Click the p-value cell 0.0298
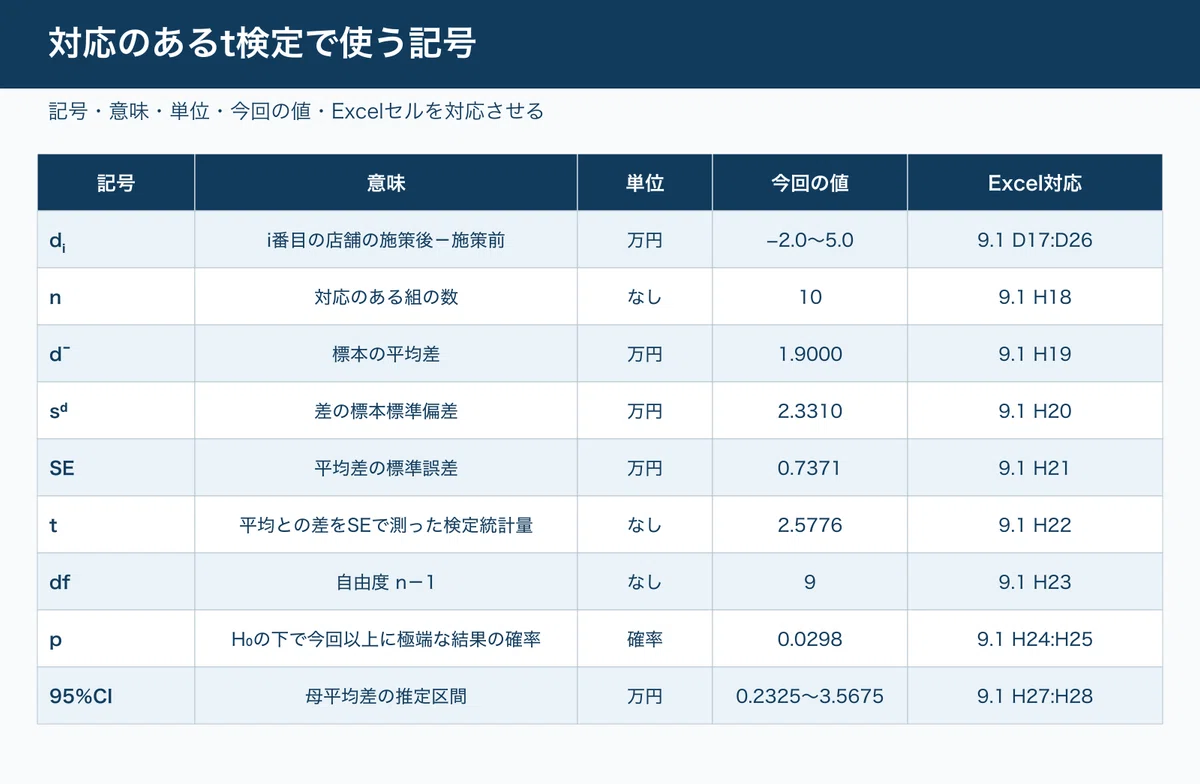 pos(810,638)
